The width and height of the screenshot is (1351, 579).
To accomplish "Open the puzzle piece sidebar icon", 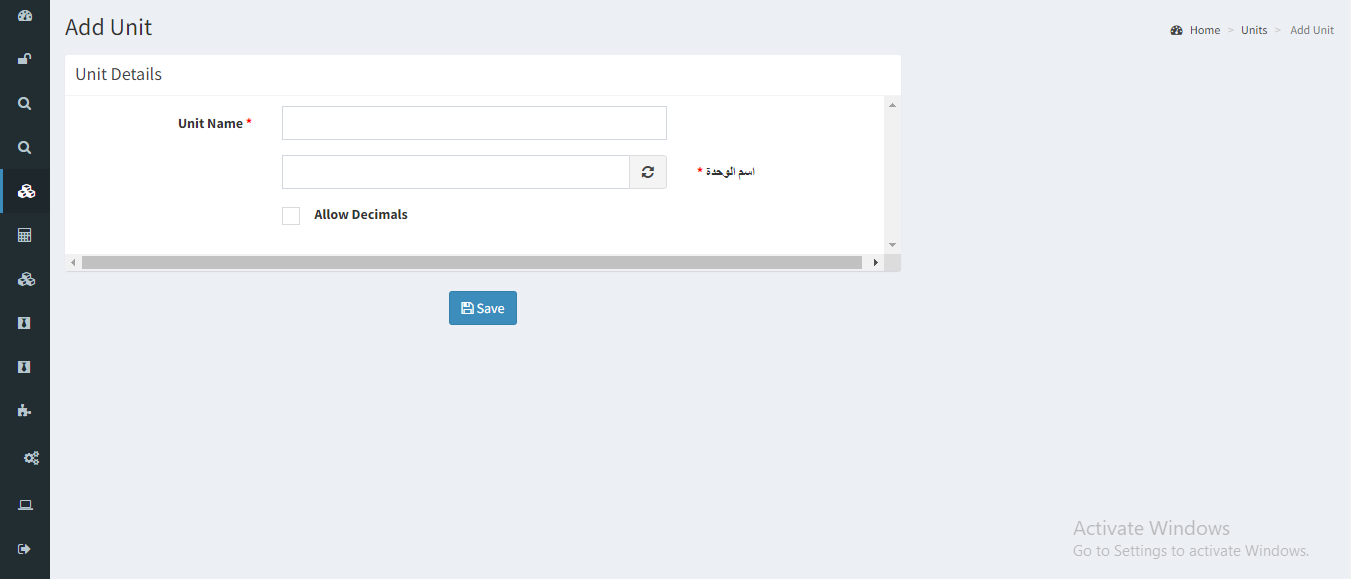I will (25, 410).
